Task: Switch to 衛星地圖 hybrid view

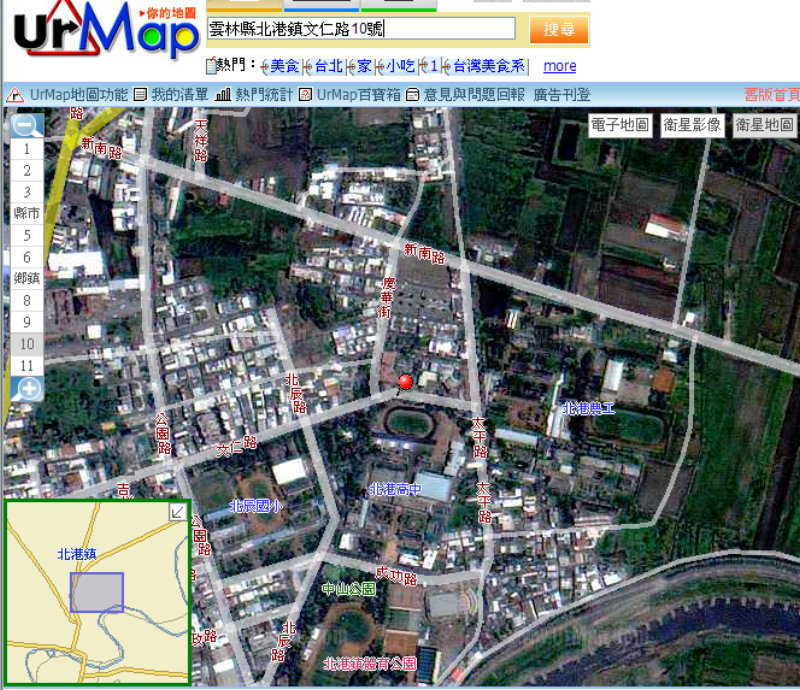Action: click(764, 125)
